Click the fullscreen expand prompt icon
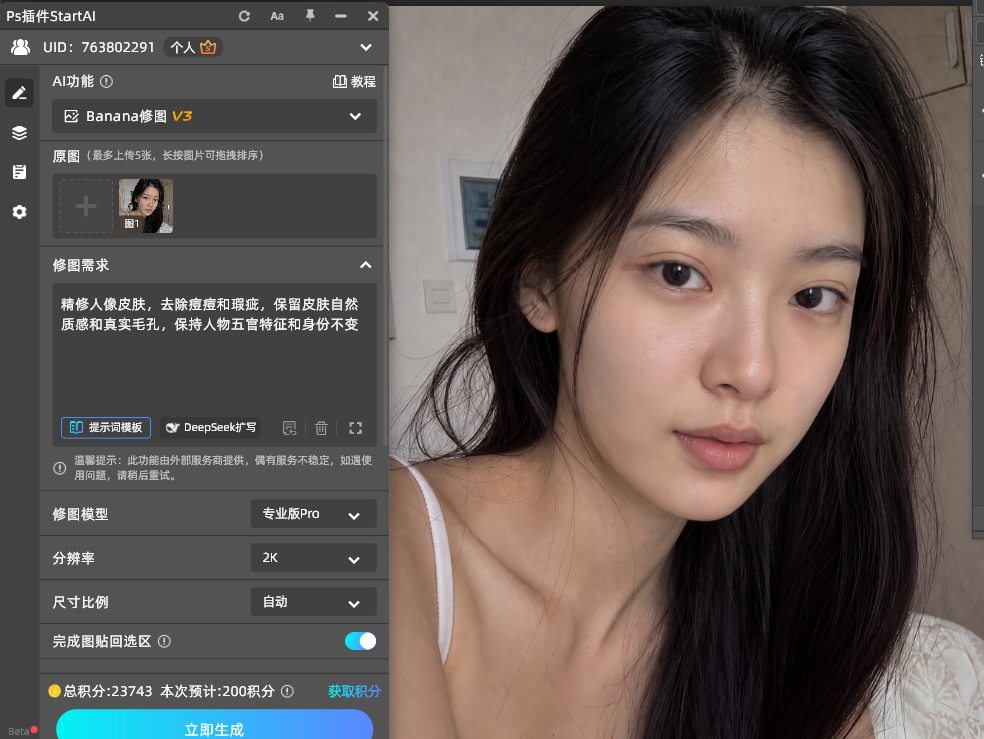 click(x=356, y=428)
